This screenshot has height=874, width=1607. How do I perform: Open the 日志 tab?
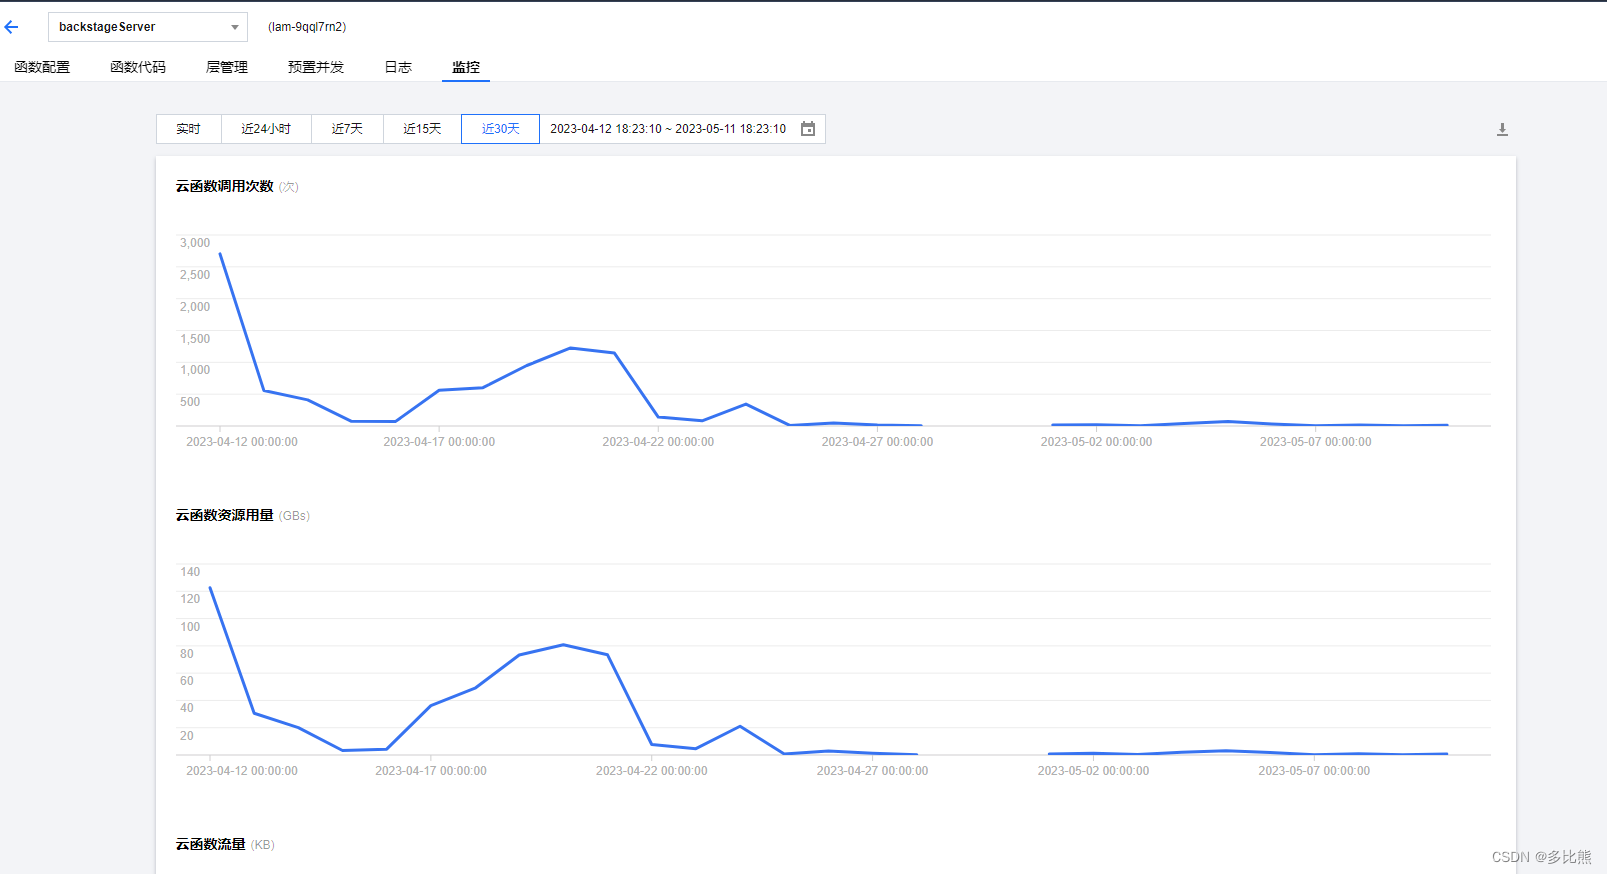[x=398, y=67]
